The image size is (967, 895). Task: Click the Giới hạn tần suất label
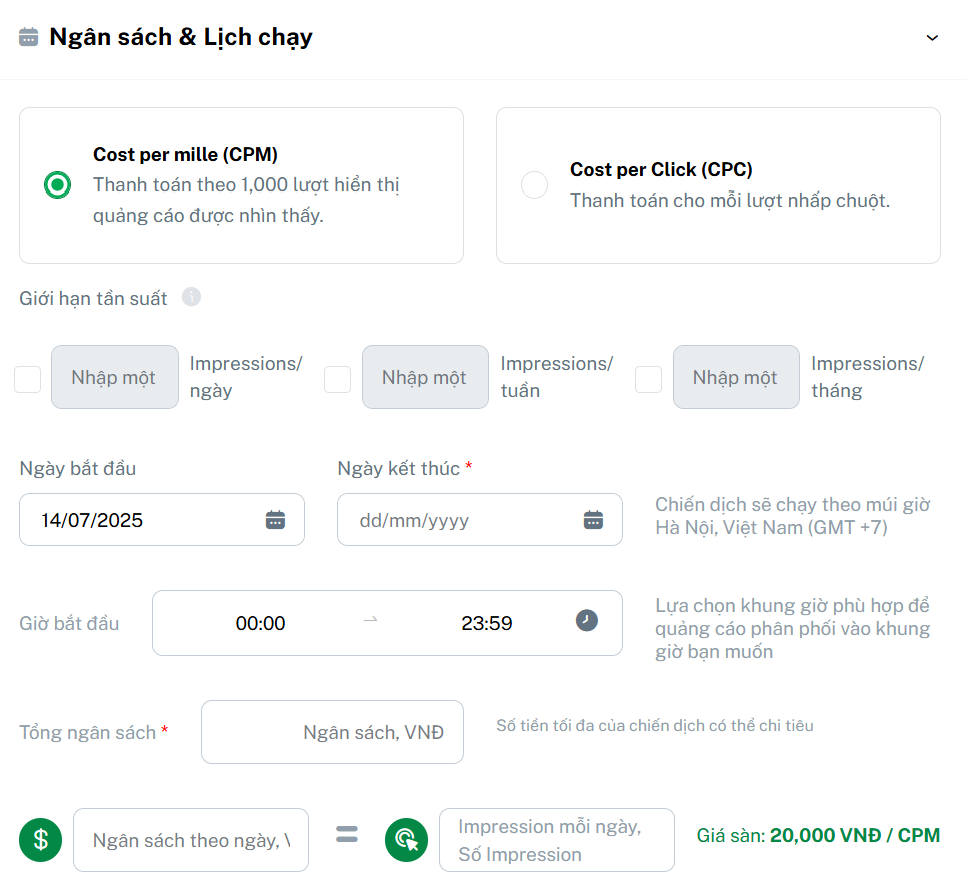[x=93, y=299]
